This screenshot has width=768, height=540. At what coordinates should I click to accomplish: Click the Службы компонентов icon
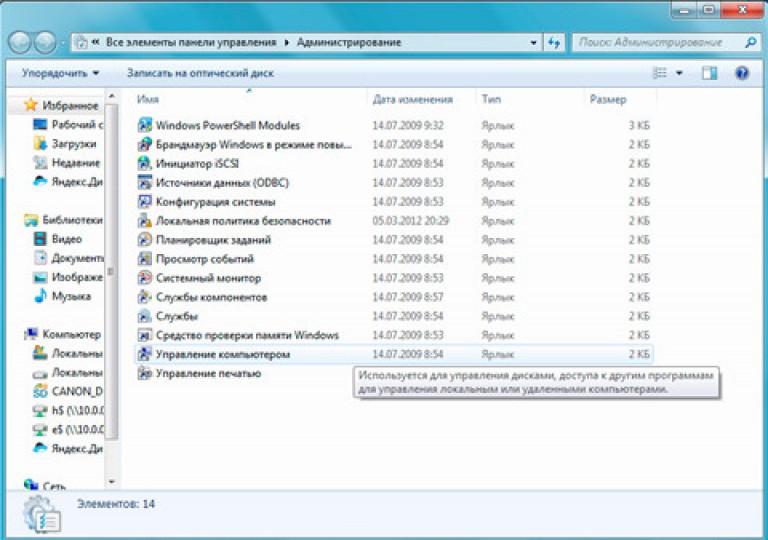144,297
